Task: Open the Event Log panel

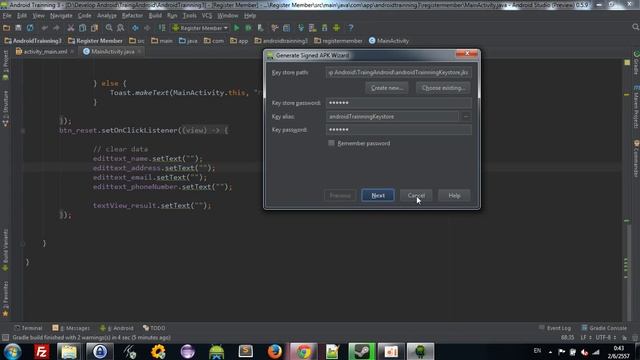Action: point(555,328)
